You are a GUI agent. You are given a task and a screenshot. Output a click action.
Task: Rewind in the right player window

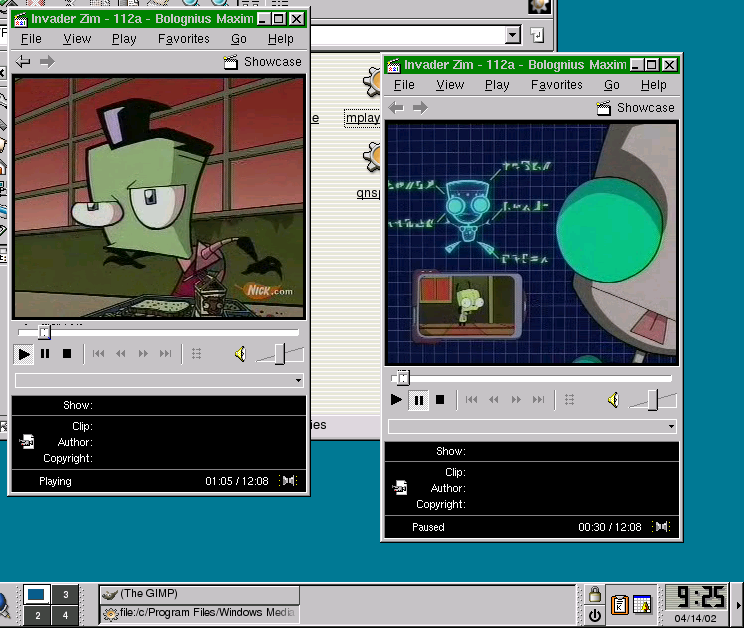coord(493,400)
